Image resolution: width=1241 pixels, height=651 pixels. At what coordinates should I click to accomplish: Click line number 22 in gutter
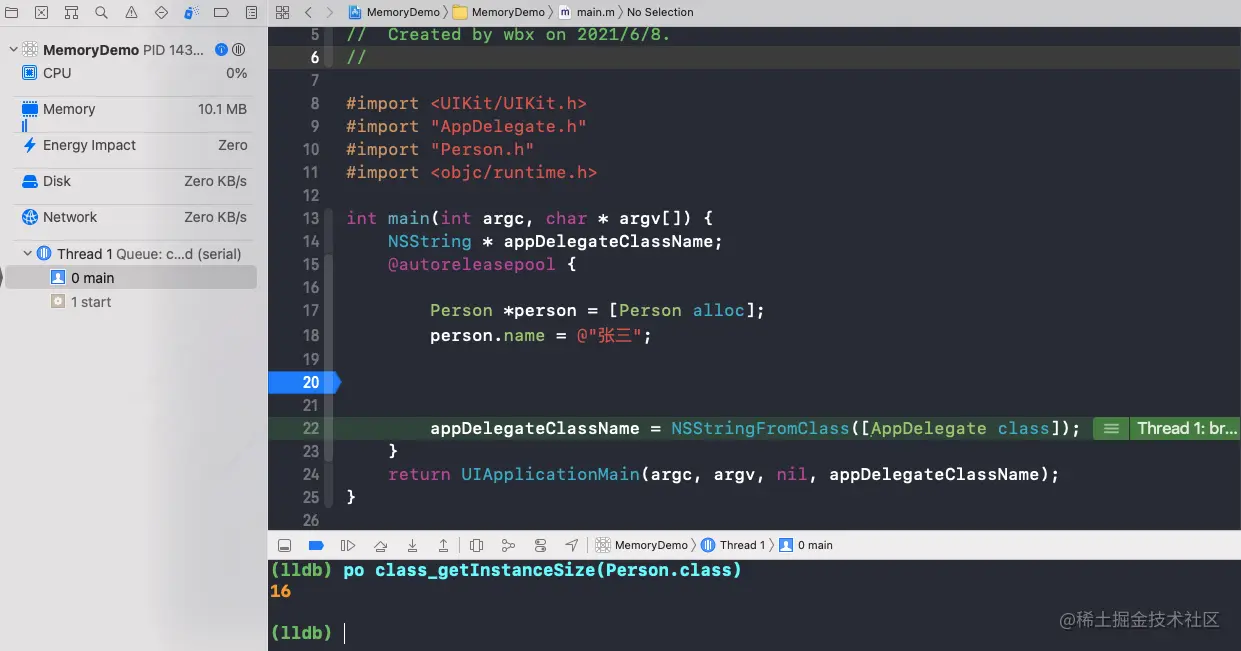tap(310, 428)
